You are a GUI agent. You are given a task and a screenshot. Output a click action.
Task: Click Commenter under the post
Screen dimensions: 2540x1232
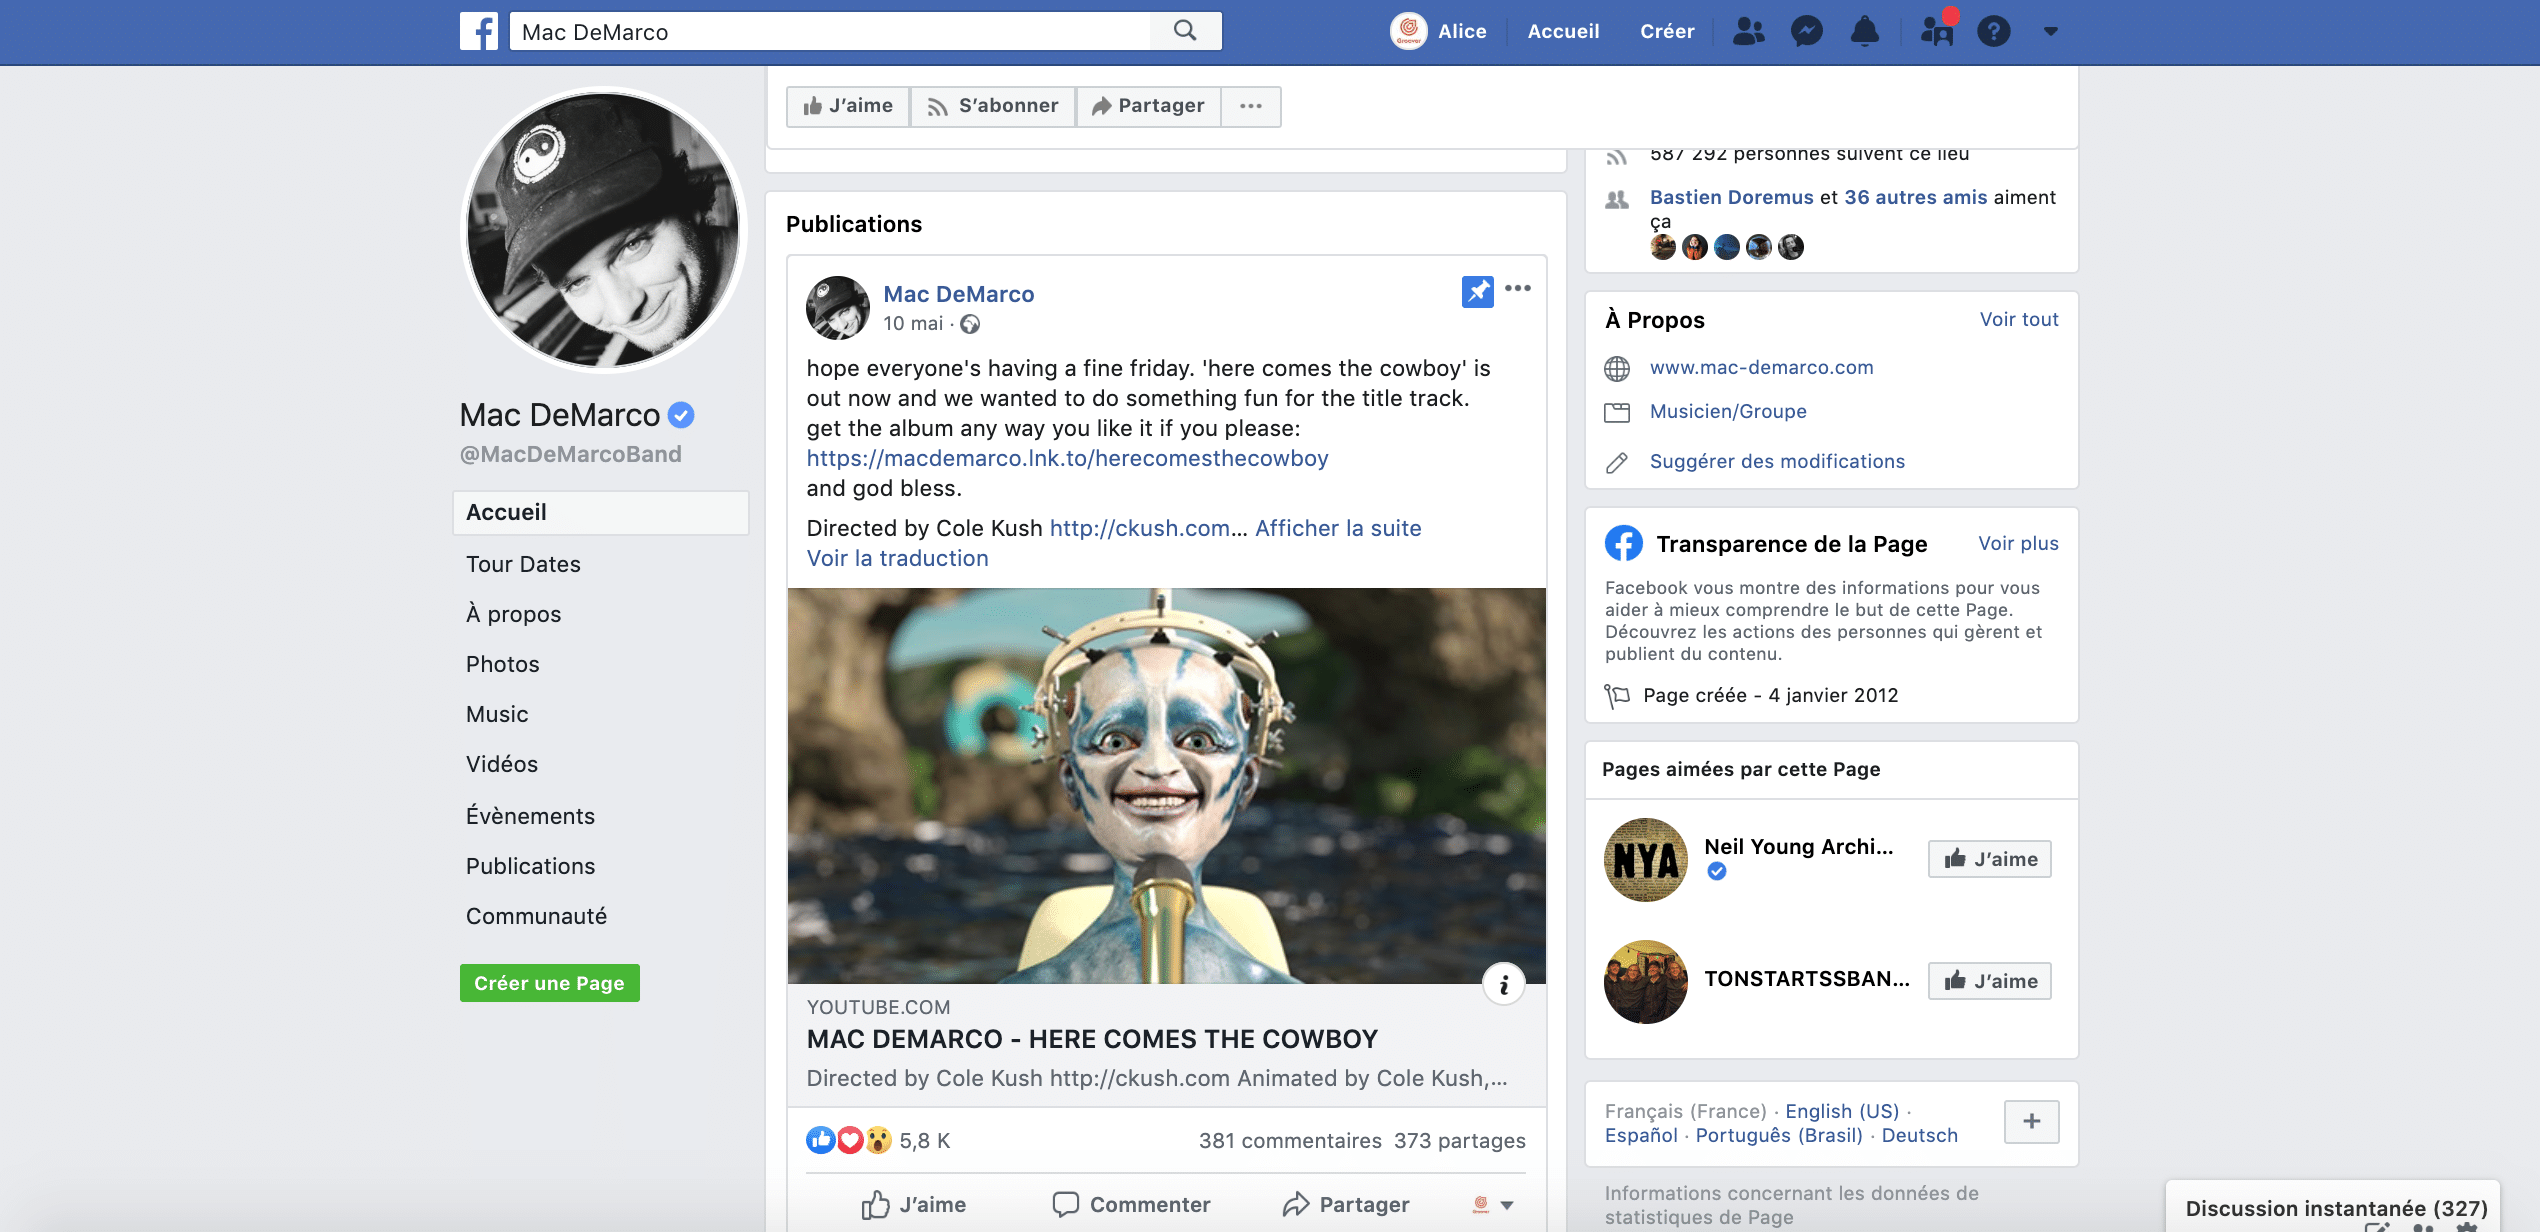pyautogui.click(x=1131, y=1205)
